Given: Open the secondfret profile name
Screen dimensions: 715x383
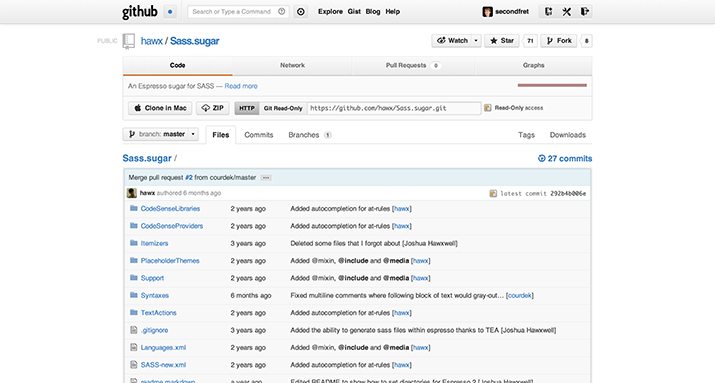Looking at the screenshot, I should [x=512, y=12].
